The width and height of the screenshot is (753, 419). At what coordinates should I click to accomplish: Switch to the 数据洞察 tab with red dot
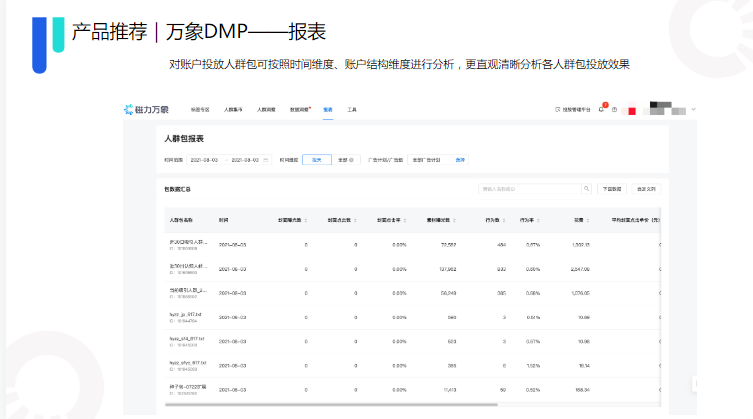click(x=300, y=110)
